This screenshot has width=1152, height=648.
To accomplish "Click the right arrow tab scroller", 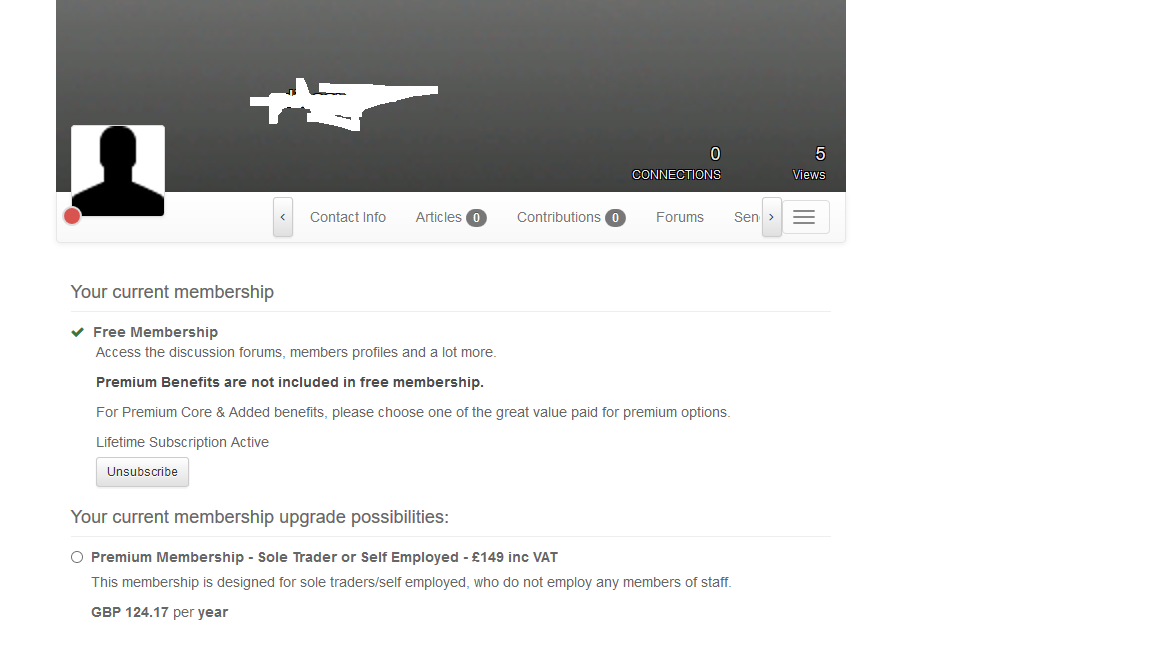I will [x=771, y=217].
